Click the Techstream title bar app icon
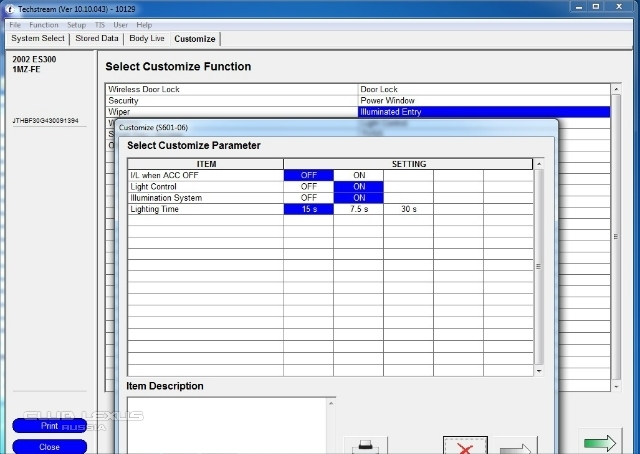 (x=9, y=9)
